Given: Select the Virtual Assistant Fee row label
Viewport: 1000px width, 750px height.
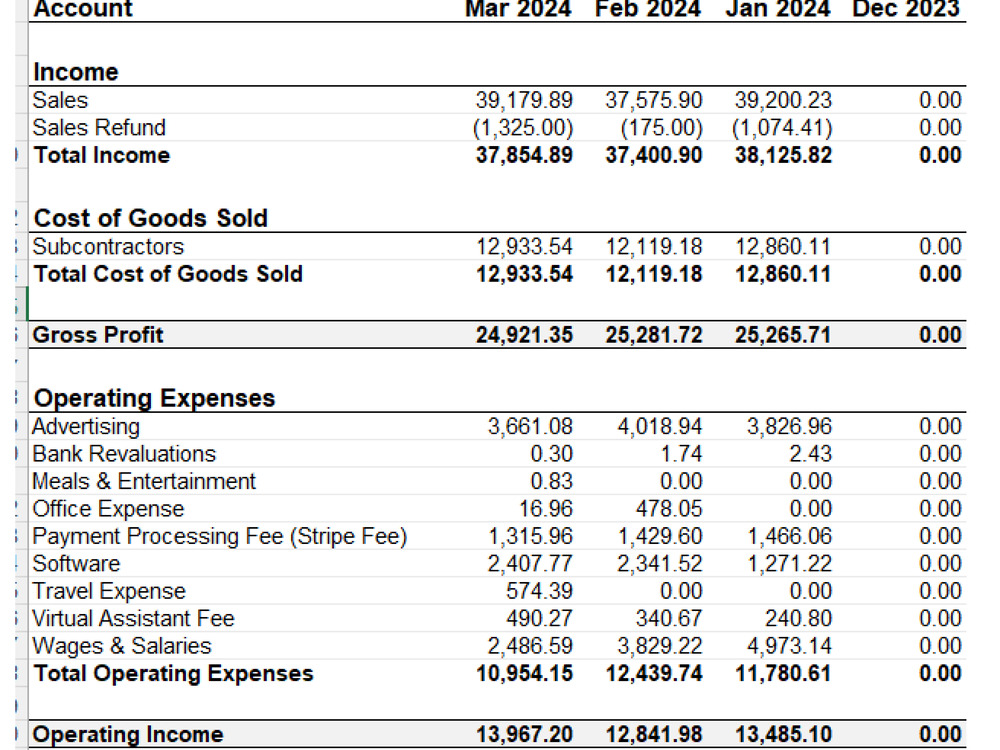Looking at the screenshot, I should (x=133, y=618).
